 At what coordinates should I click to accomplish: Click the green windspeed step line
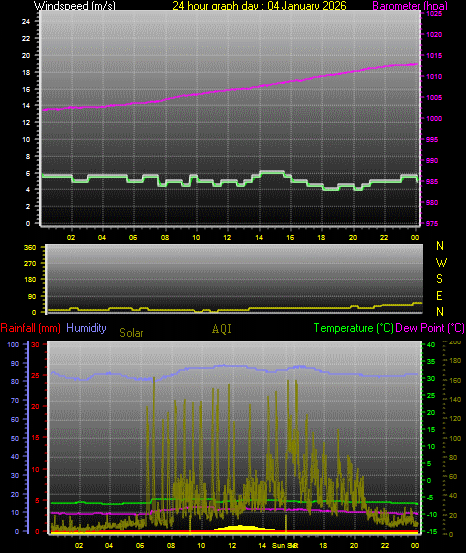pos(230,181)
